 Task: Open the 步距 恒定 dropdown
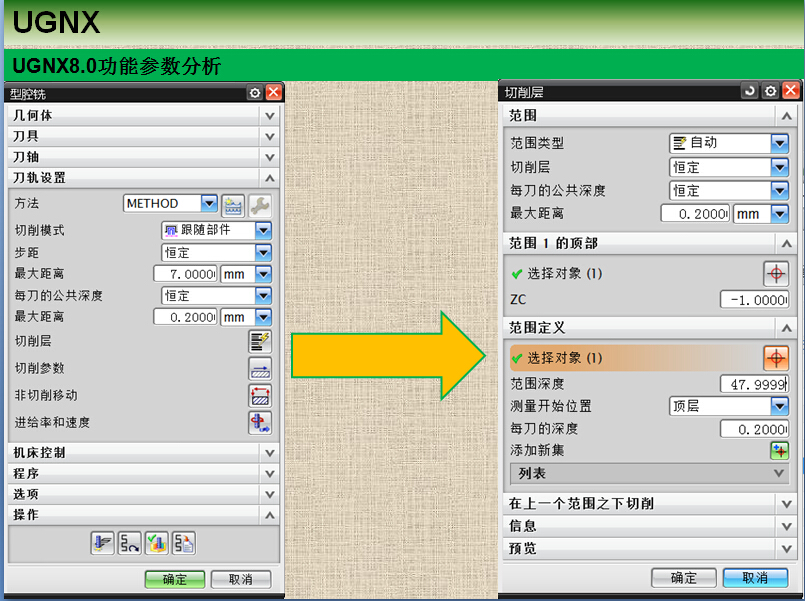[263, 253]
